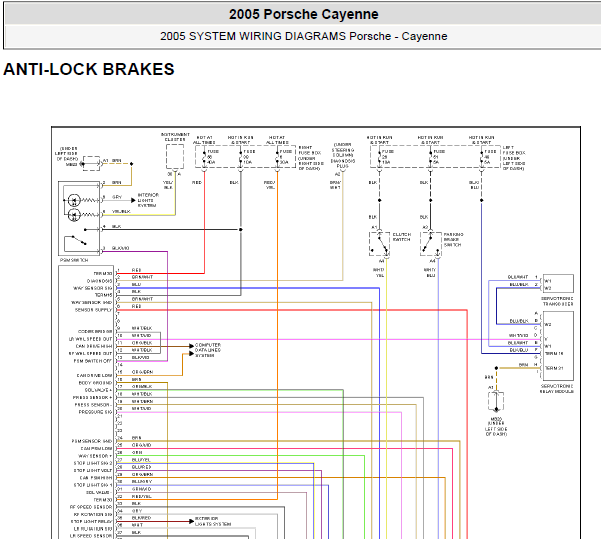Viewport: 601px width, 539px height.
Task: Select the clutch switch schematic symbol
Action: [379, 244]
